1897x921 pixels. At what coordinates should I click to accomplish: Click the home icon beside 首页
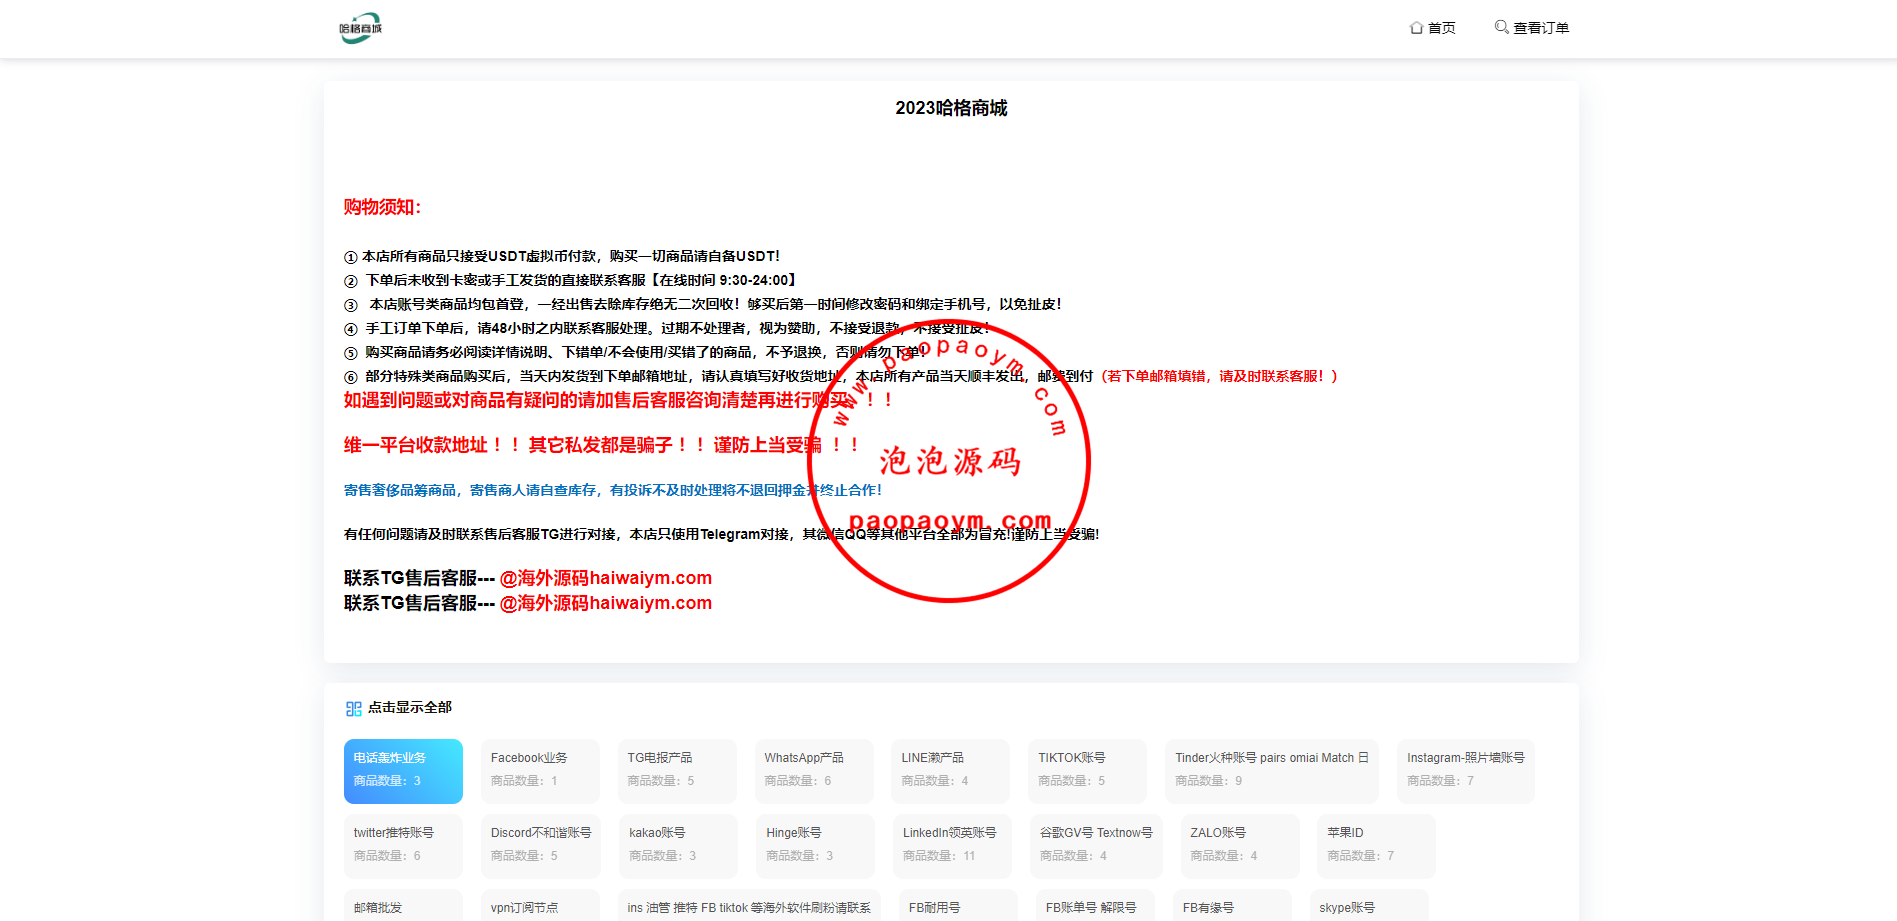click(1415, 27)
